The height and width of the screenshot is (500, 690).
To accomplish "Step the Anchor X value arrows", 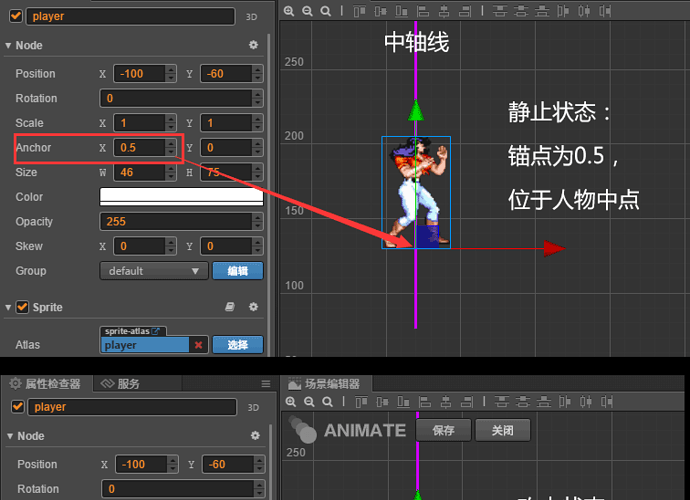I will pos(171,147).
